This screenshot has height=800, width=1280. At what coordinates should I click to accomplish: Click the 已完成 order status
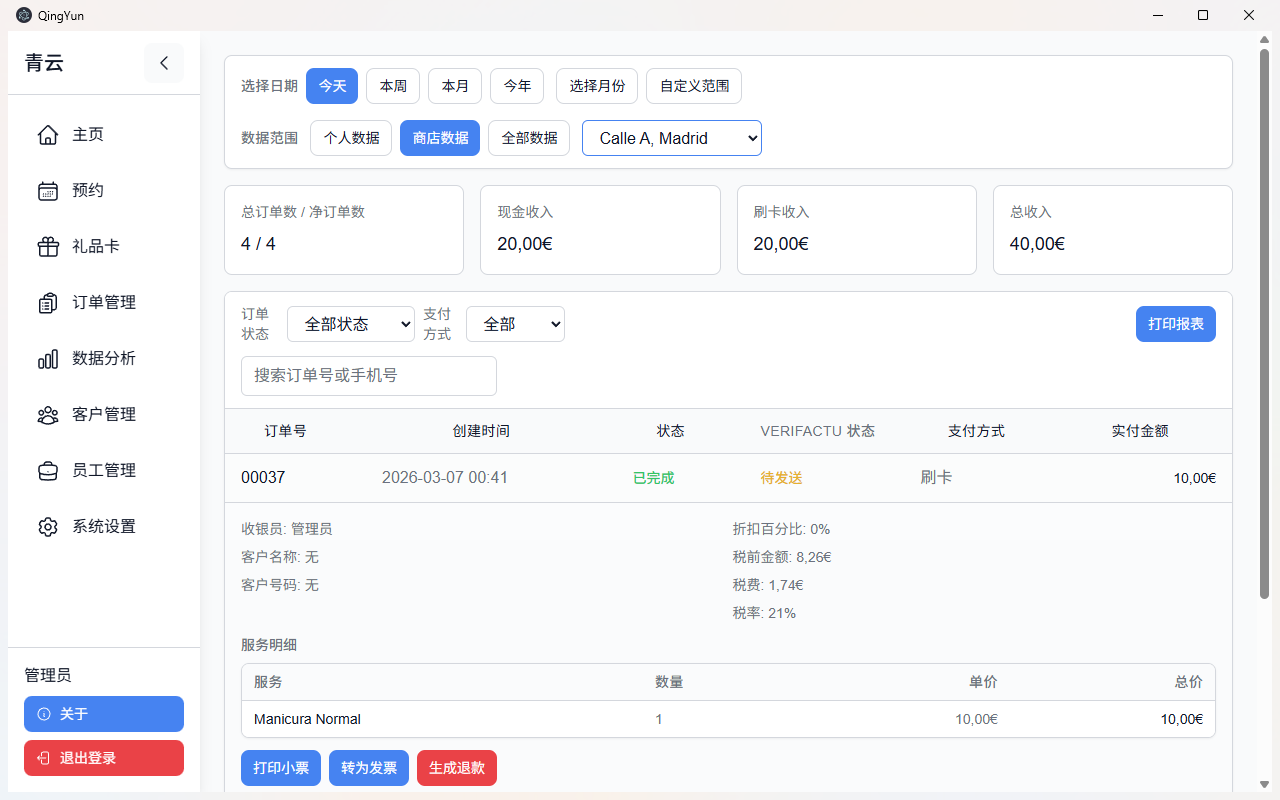[x=654, y=478]
